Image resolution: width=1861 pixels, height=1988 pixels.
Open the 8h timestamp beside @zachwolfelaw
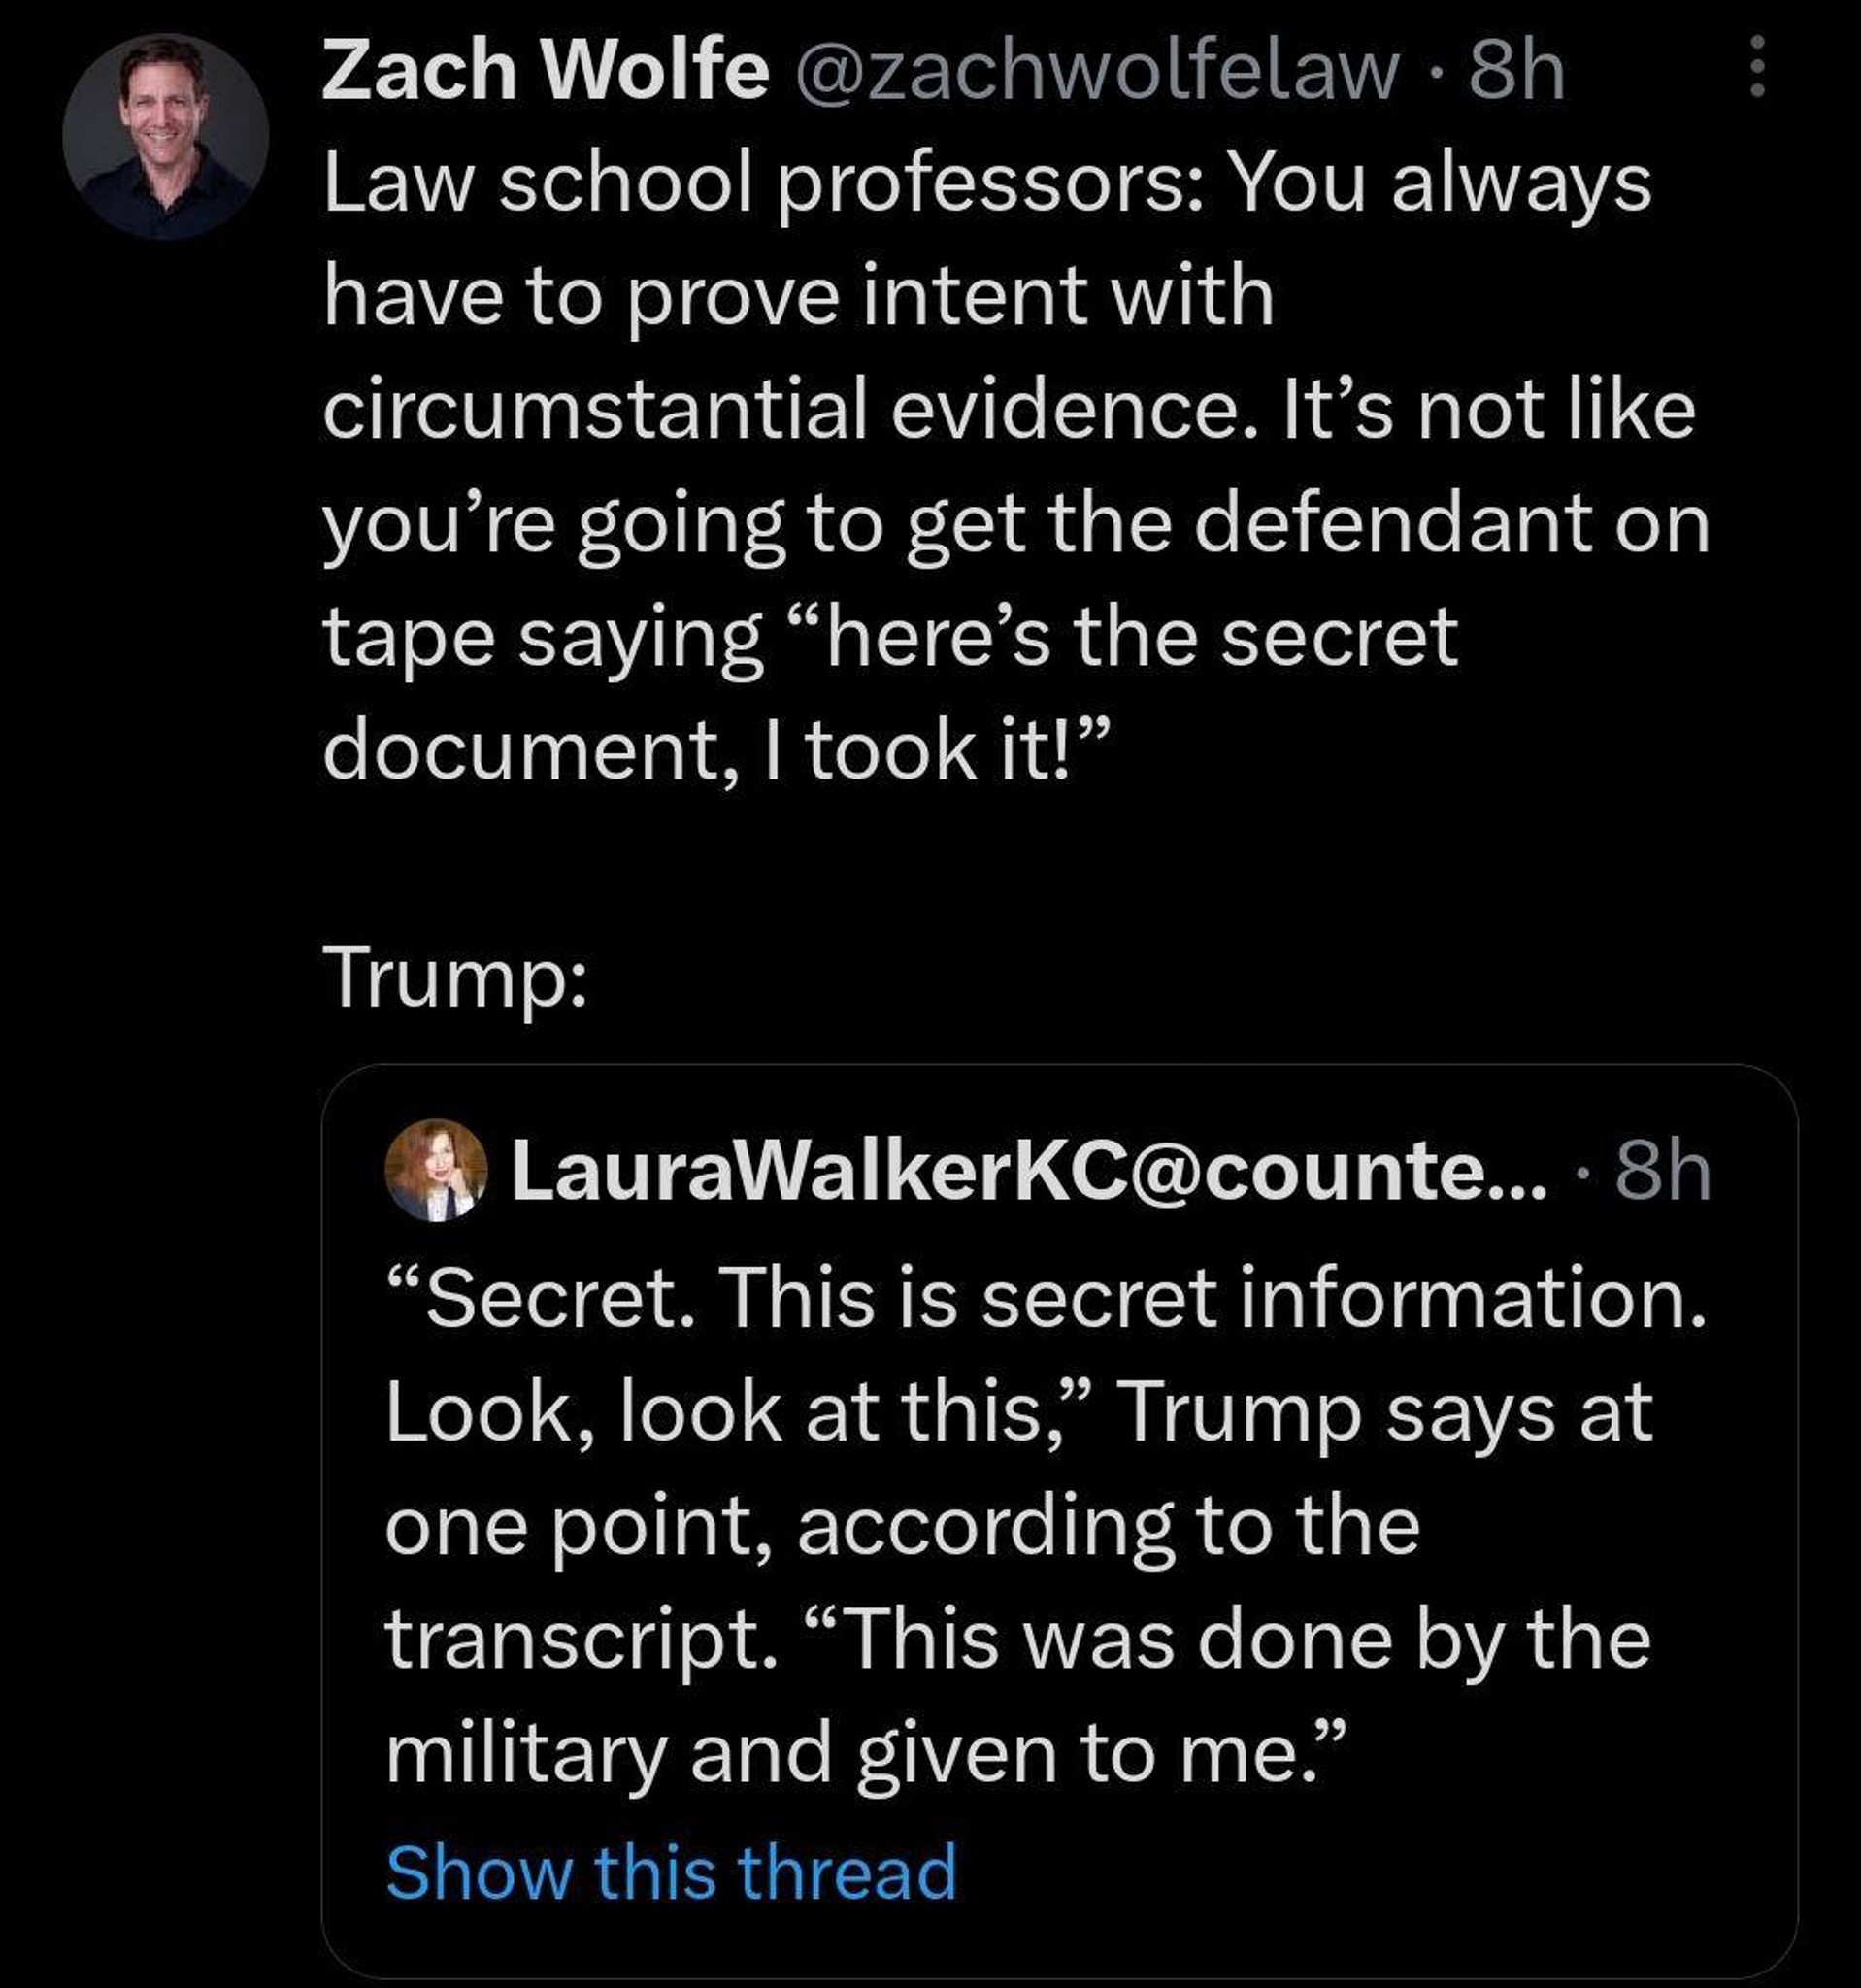pyautogui.click(x=1517, y=71)
